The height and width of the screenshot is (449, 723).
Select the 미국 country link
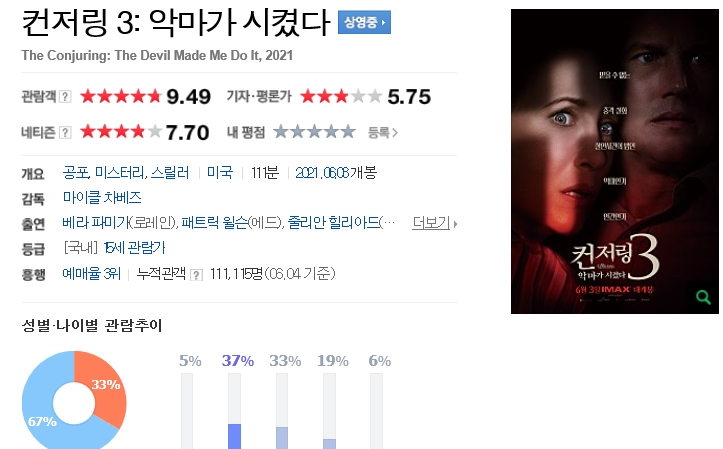pos(220,172)
